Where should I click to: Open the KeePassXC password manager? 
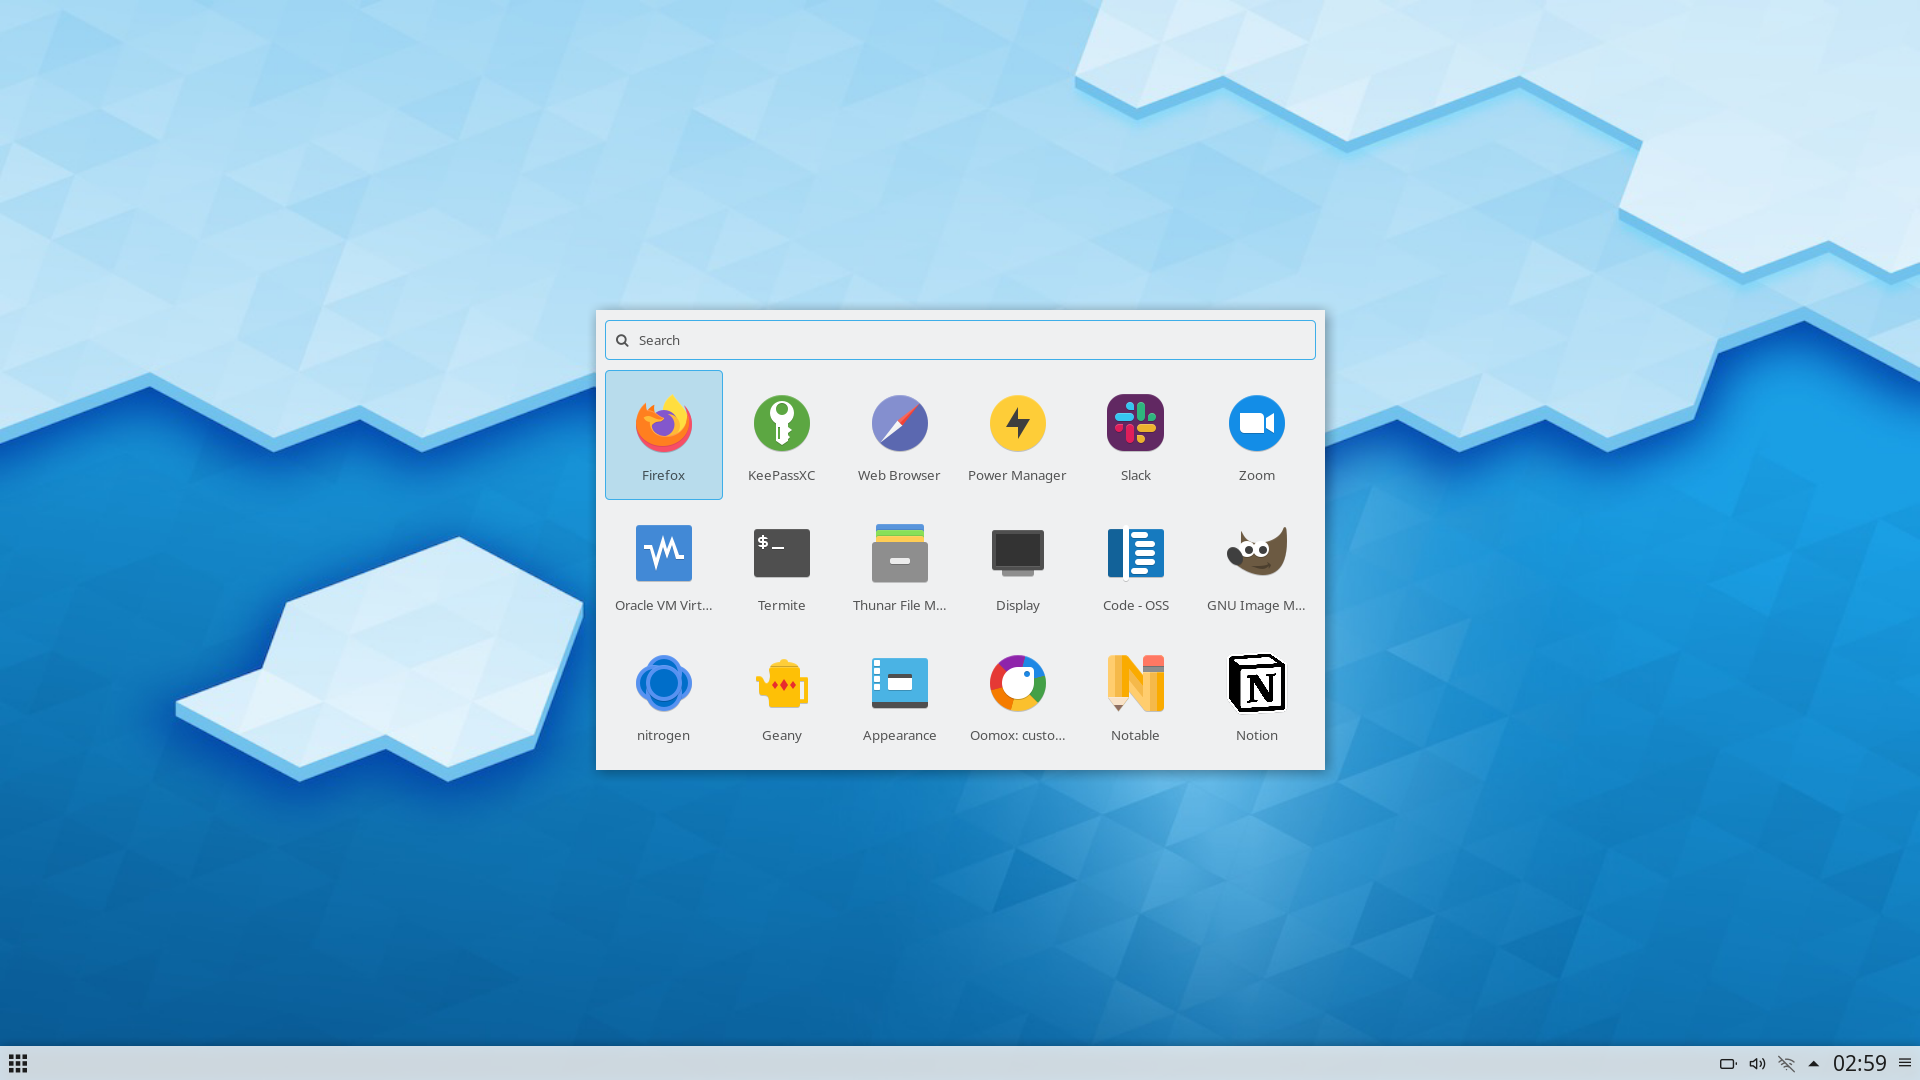(781, 434)
